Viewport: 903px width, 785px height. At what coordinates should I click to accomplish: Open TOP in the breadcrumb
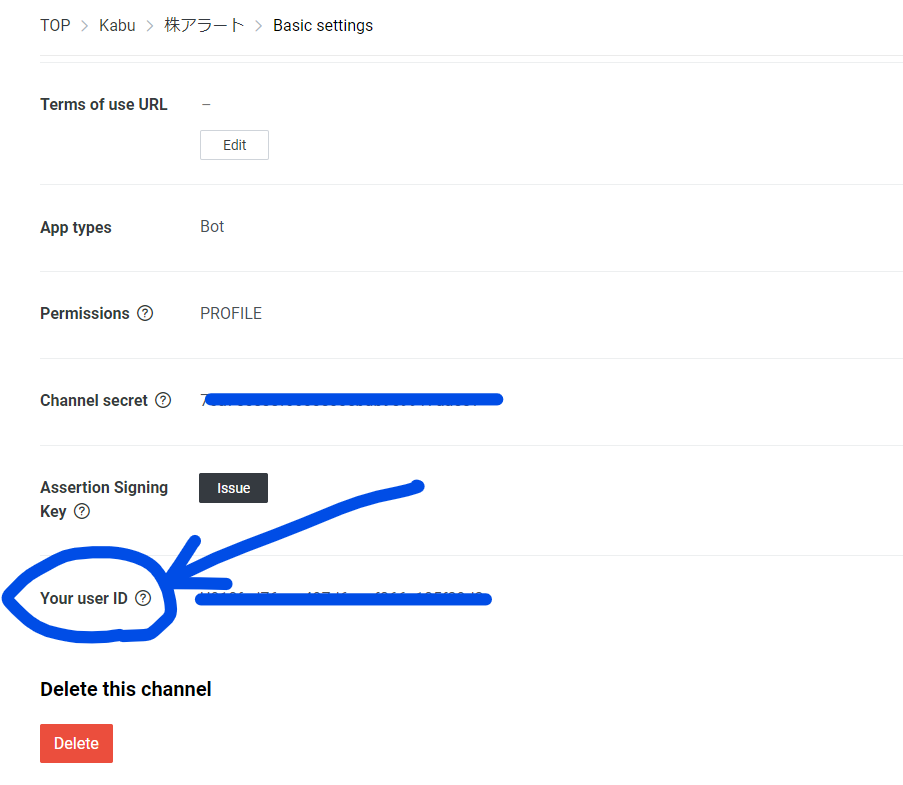click(55, 25)
